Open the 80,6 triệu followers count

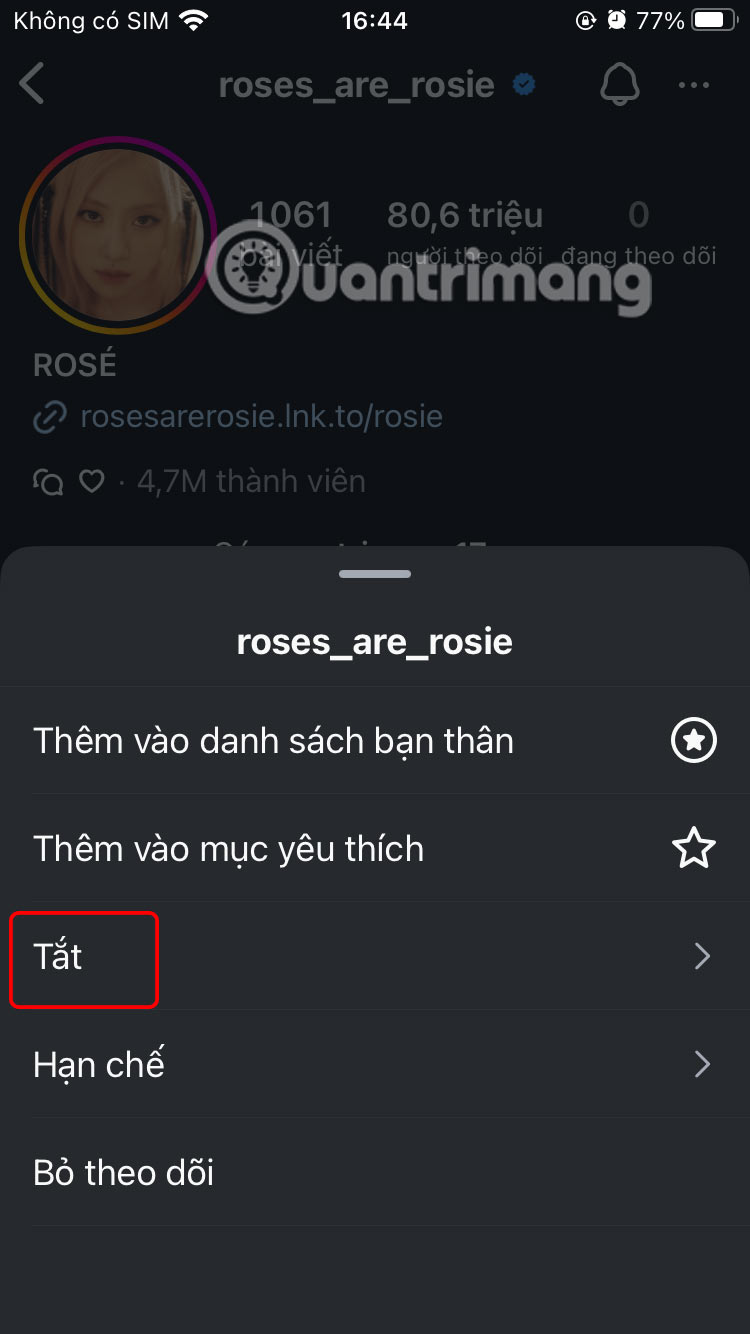click(x=465, y=234)
